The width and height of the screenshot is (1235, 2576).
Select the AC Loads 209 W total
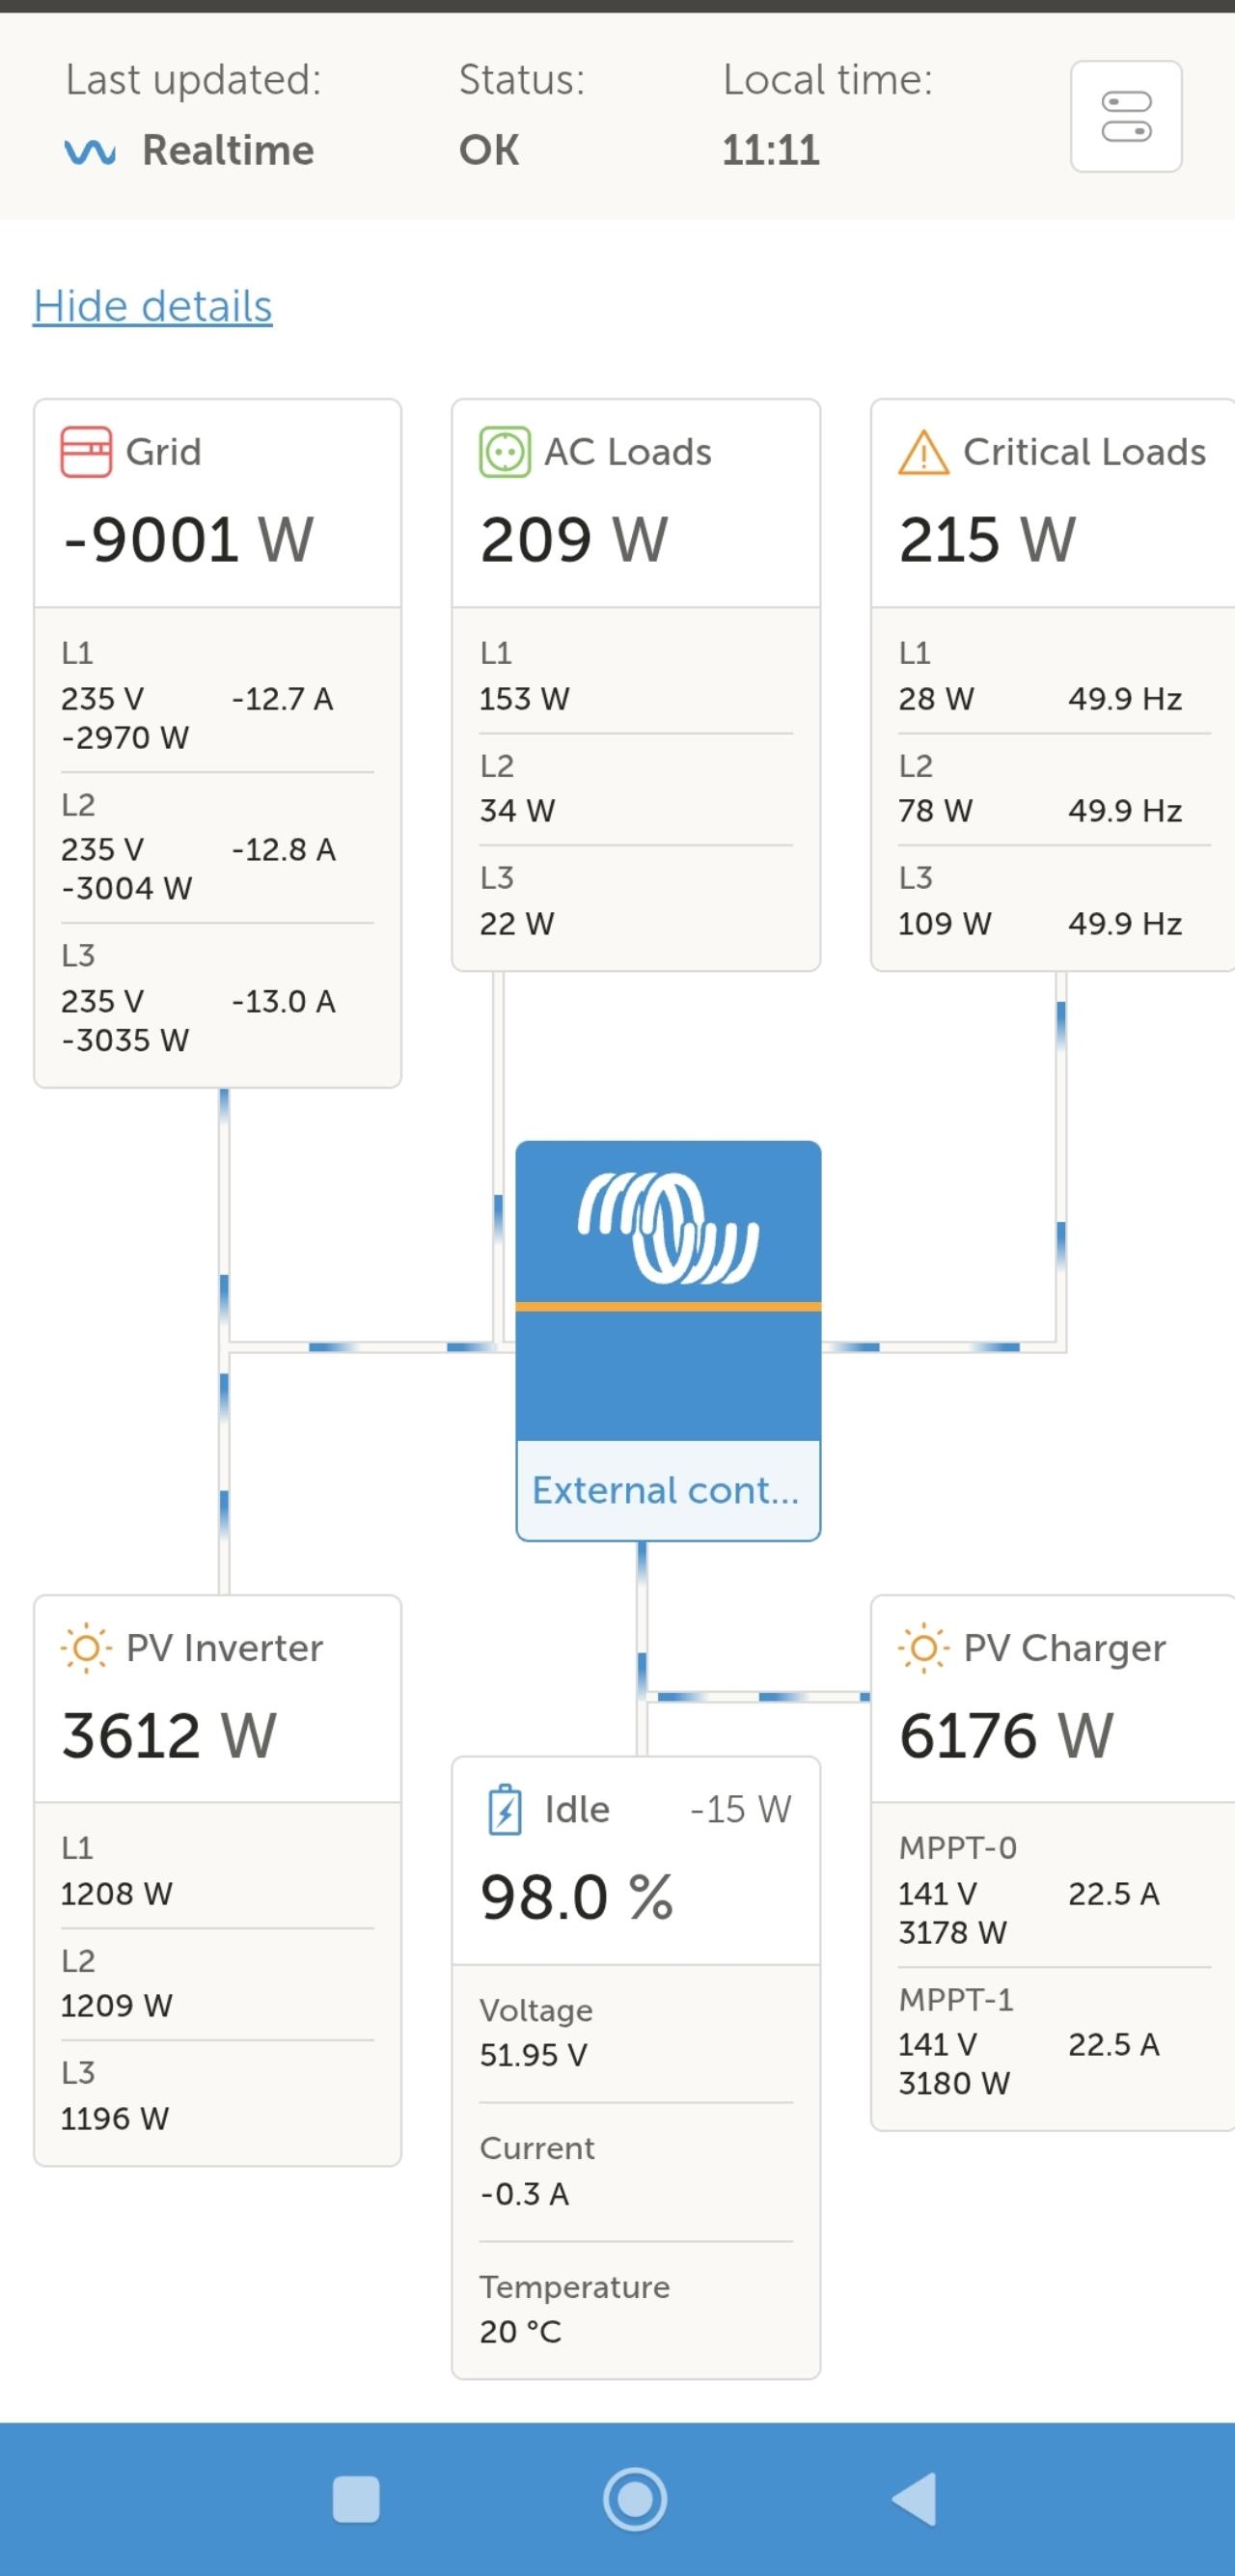(x=574, y=540)
